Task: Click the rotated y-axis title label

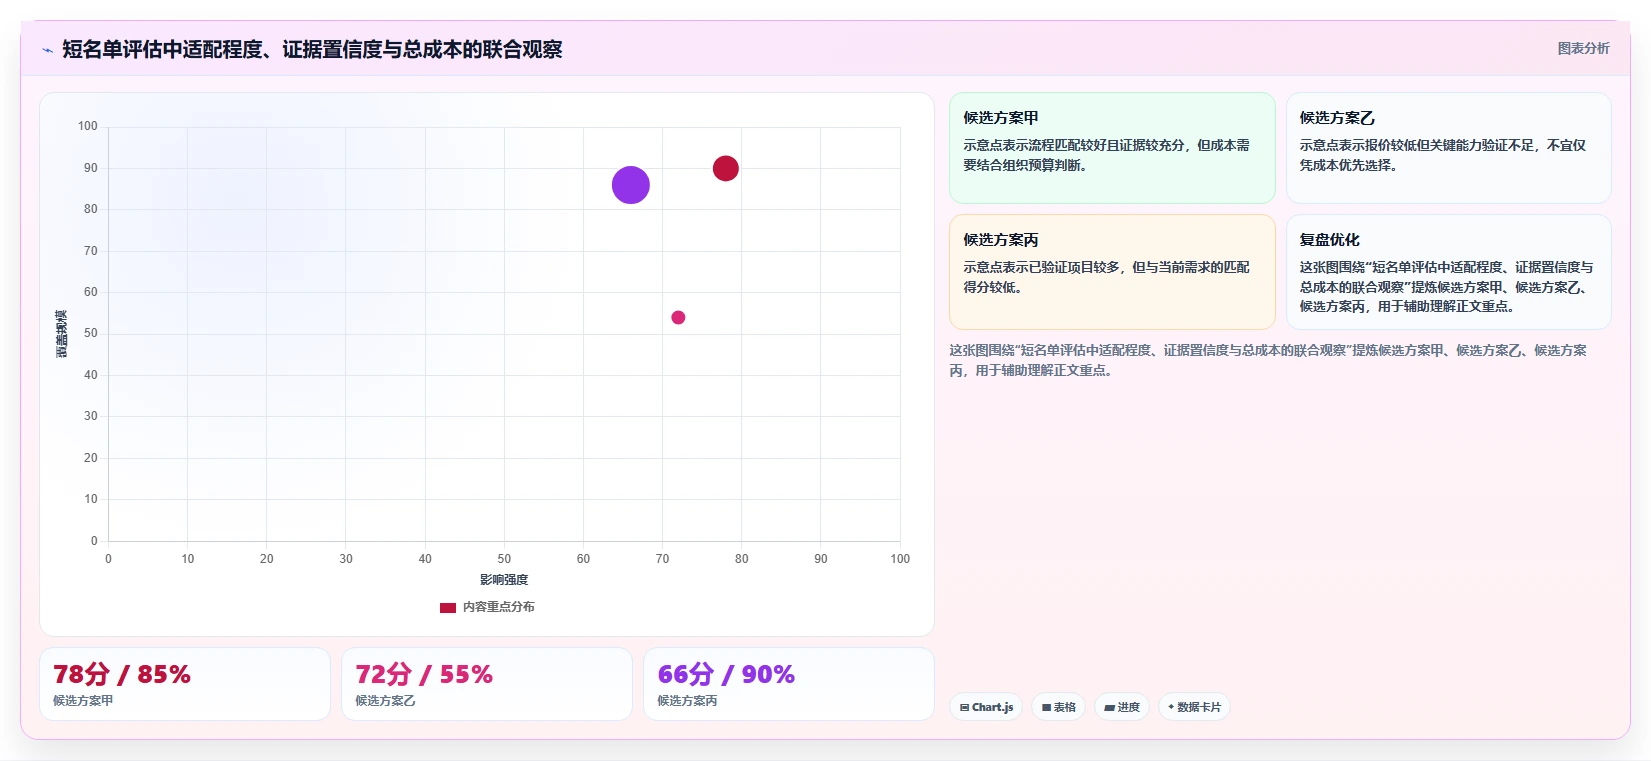Action: (x=62, y=334)
